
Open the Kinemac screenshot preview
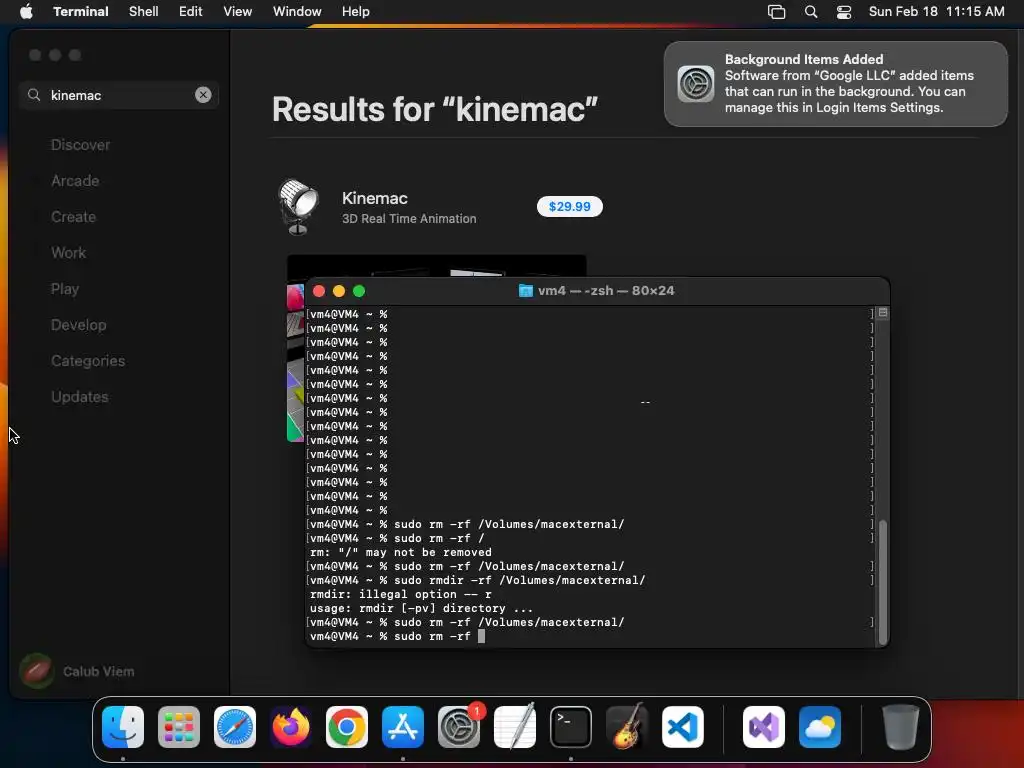click(436, 266)
